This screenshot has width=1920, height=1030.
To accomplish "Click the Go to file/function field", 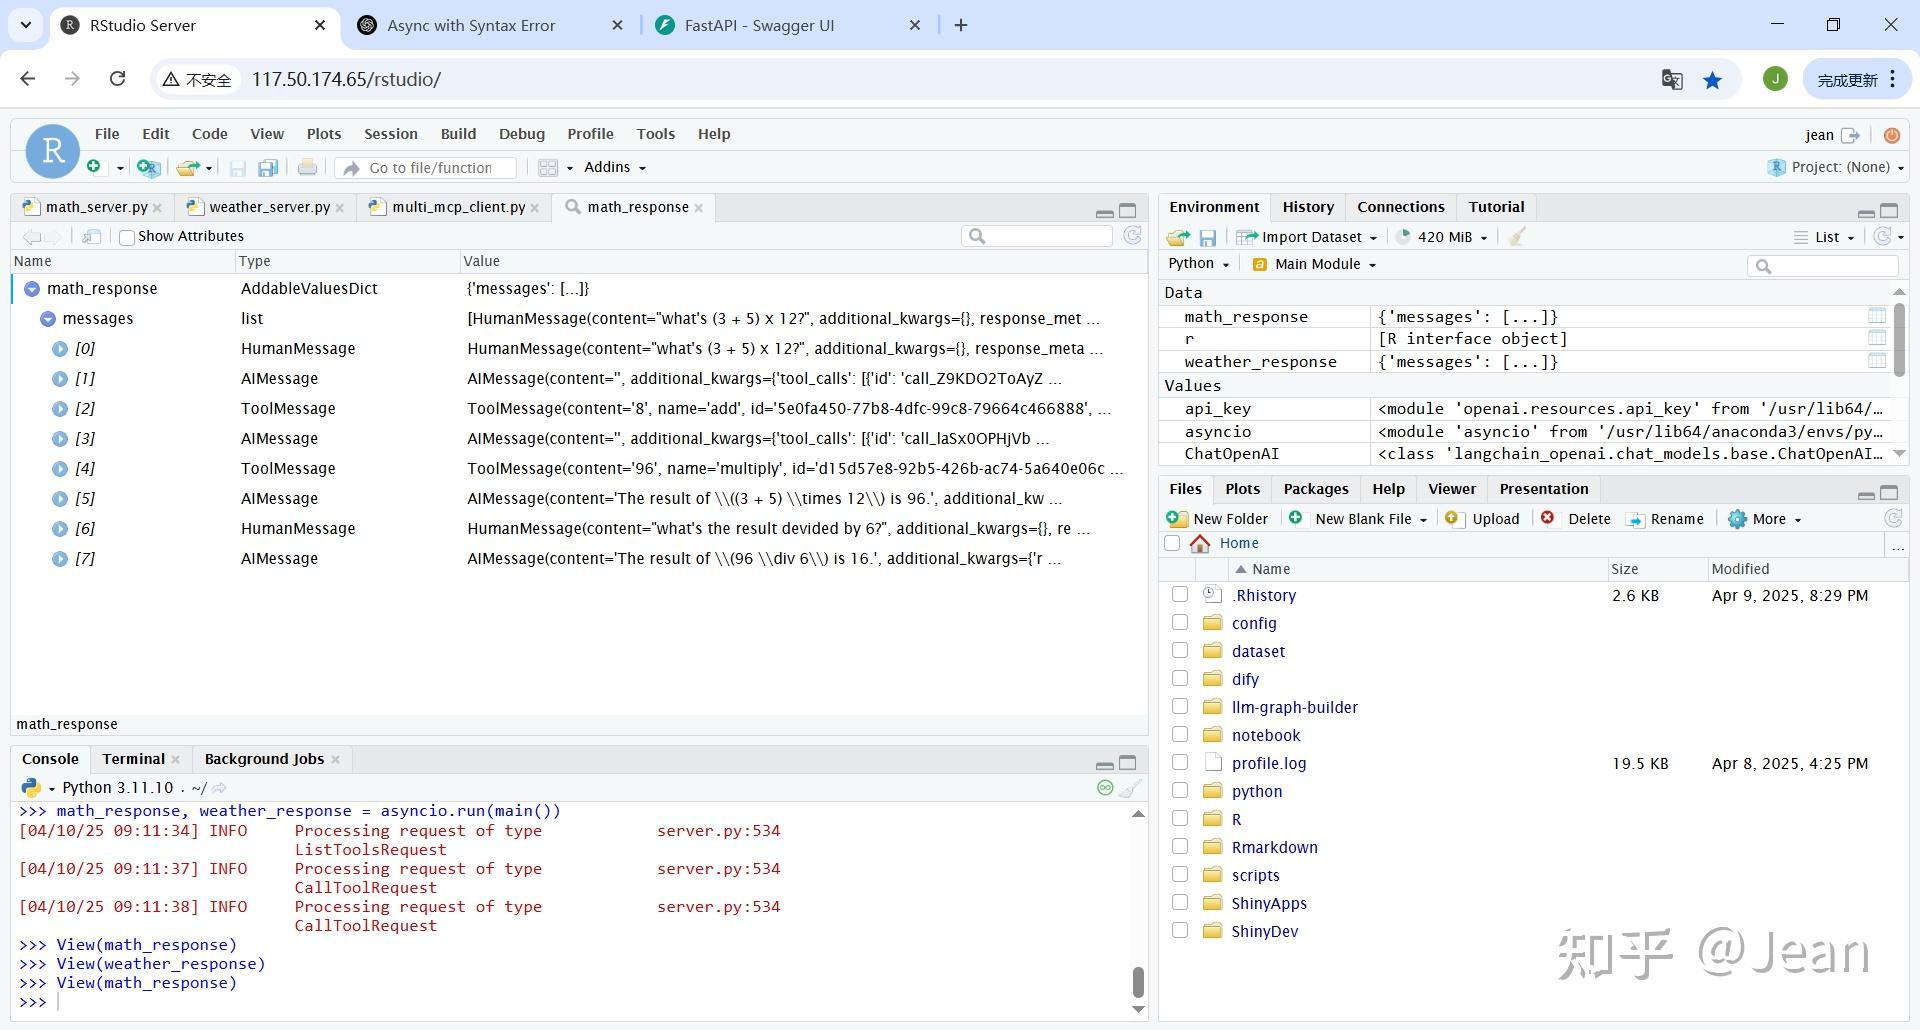I will (430, 168).
